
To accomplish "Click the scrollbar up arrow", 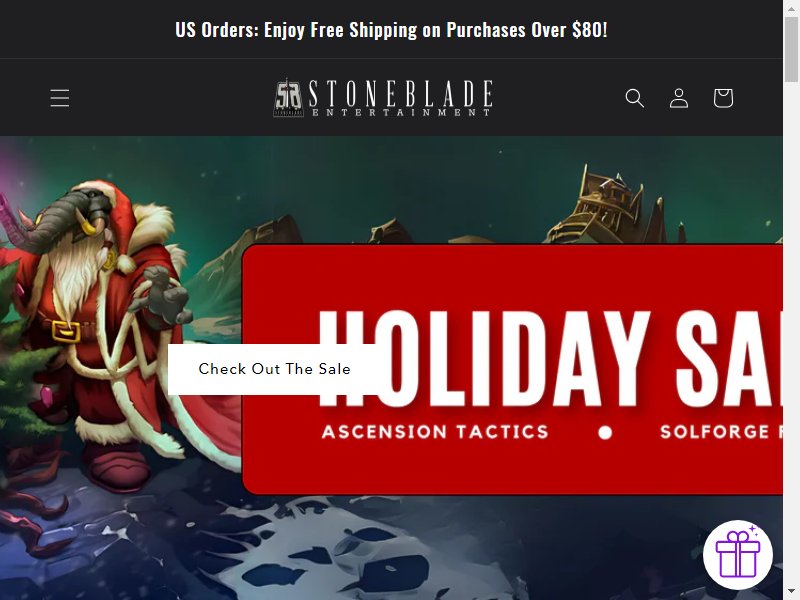I will coord(791,7).
